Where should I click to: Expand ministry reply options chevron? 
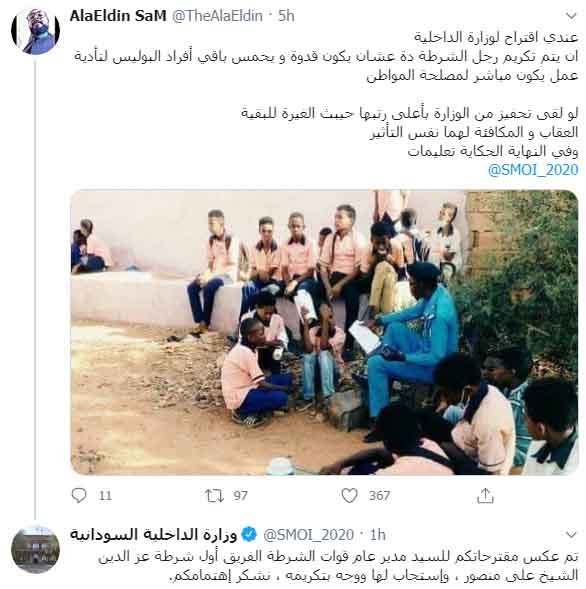click(571, 534)
